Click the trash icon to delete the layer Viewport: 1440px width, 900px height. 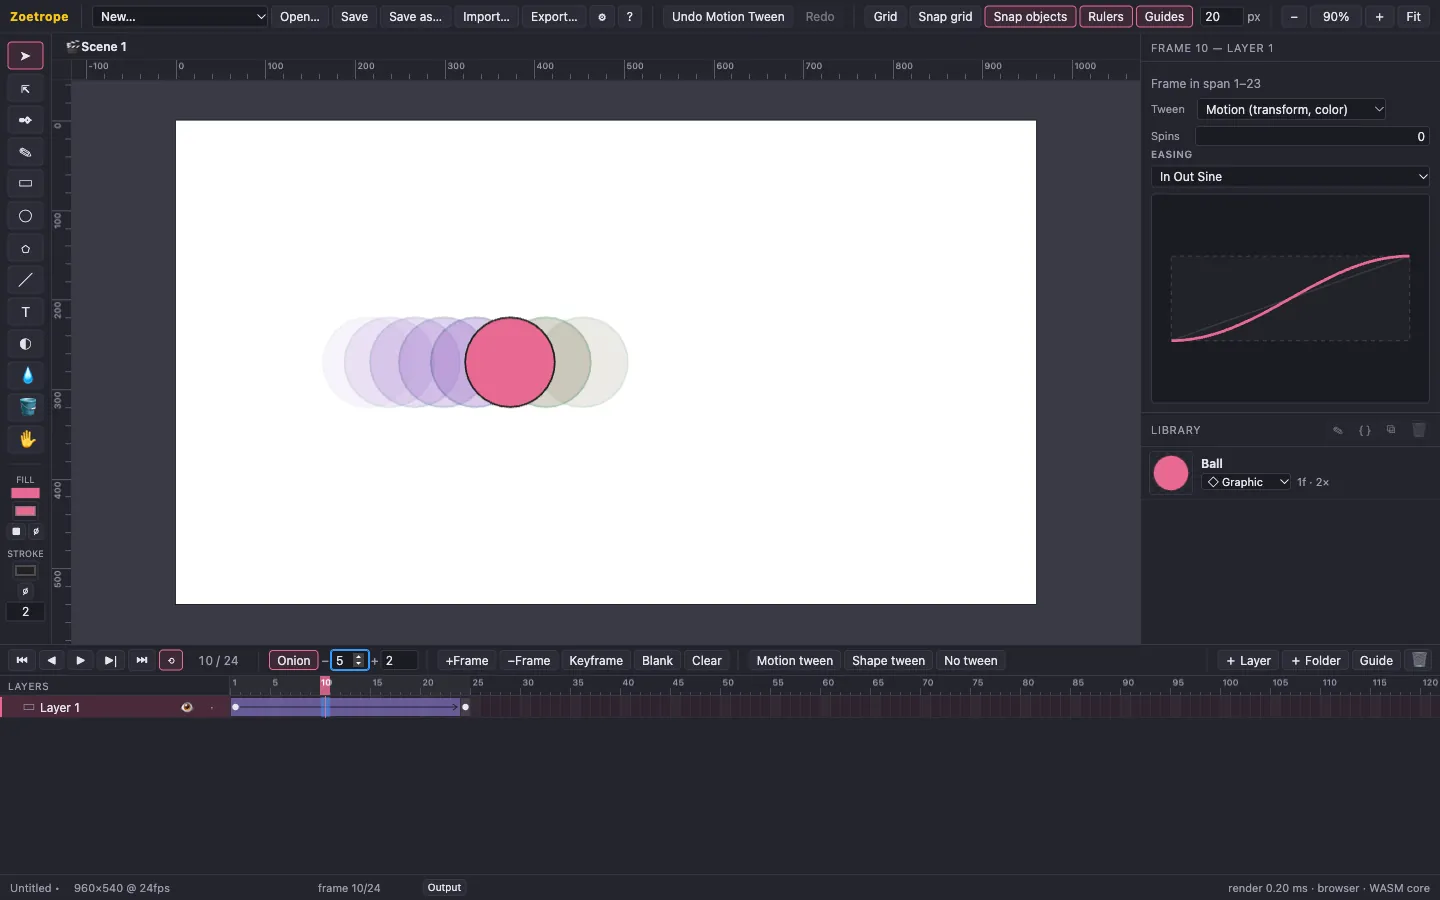[1419, 660]
